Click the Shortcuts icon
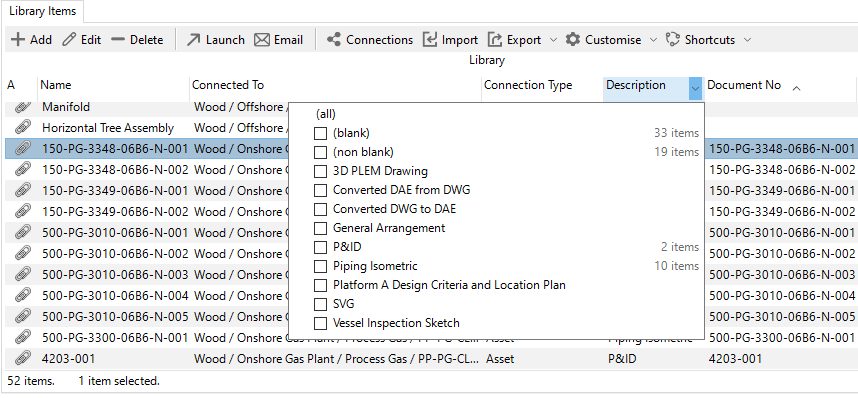858x398 pixels. click(673, 39)
